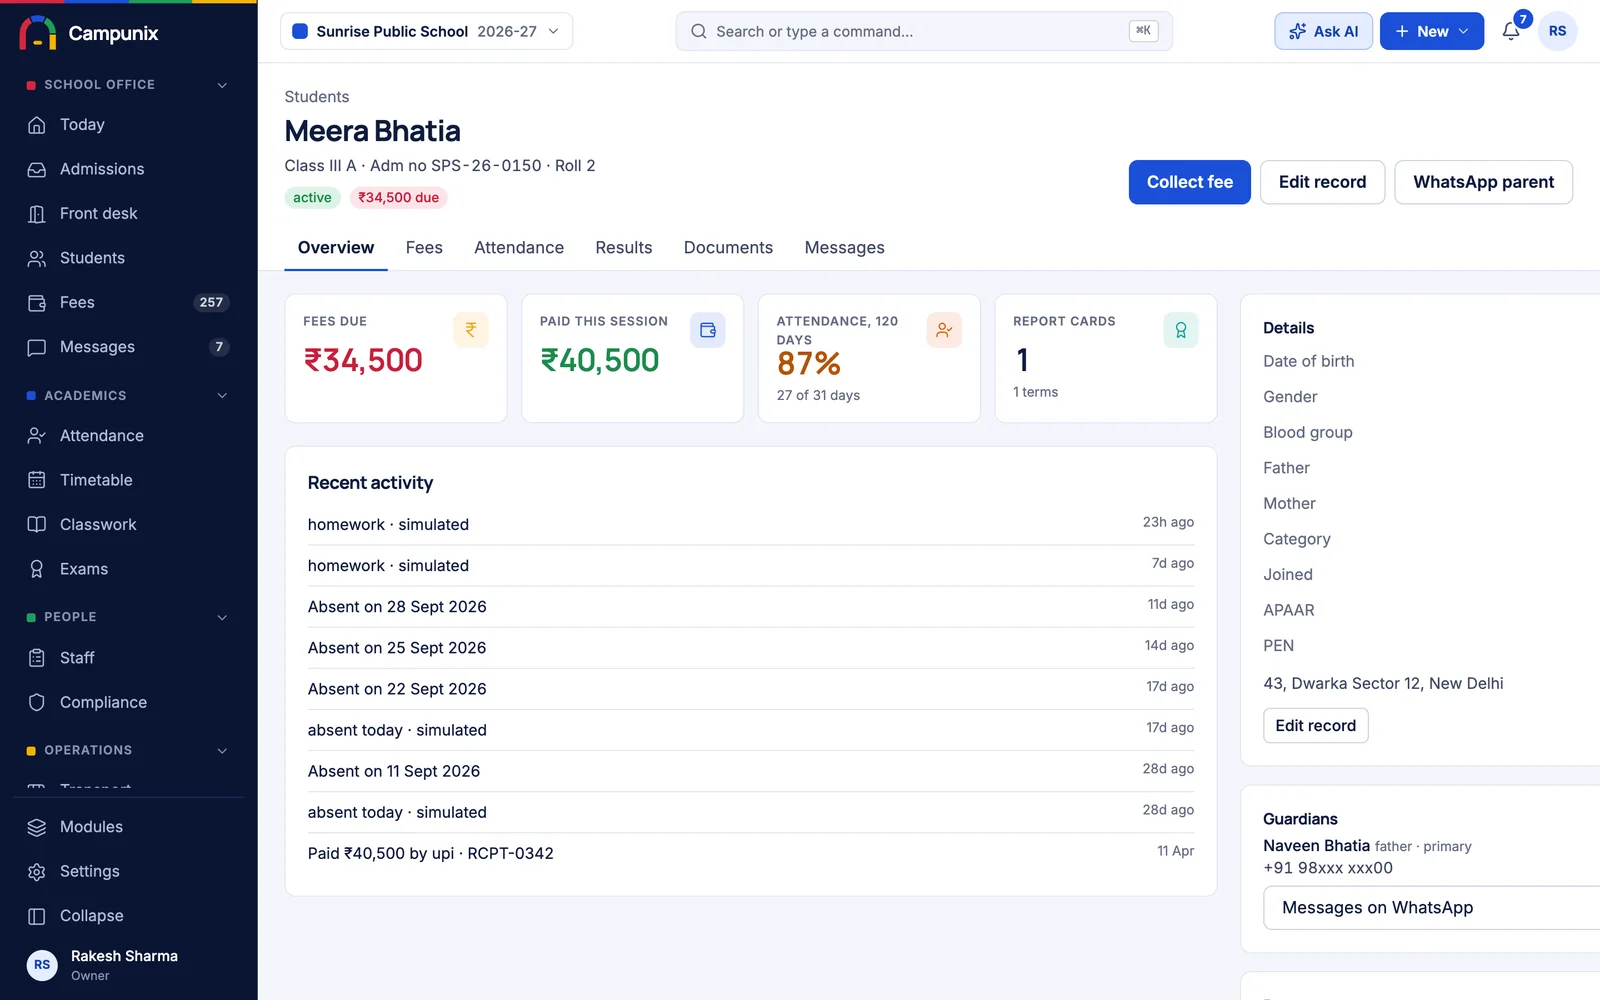Open Fees wallet icon in sidebar

37,303
